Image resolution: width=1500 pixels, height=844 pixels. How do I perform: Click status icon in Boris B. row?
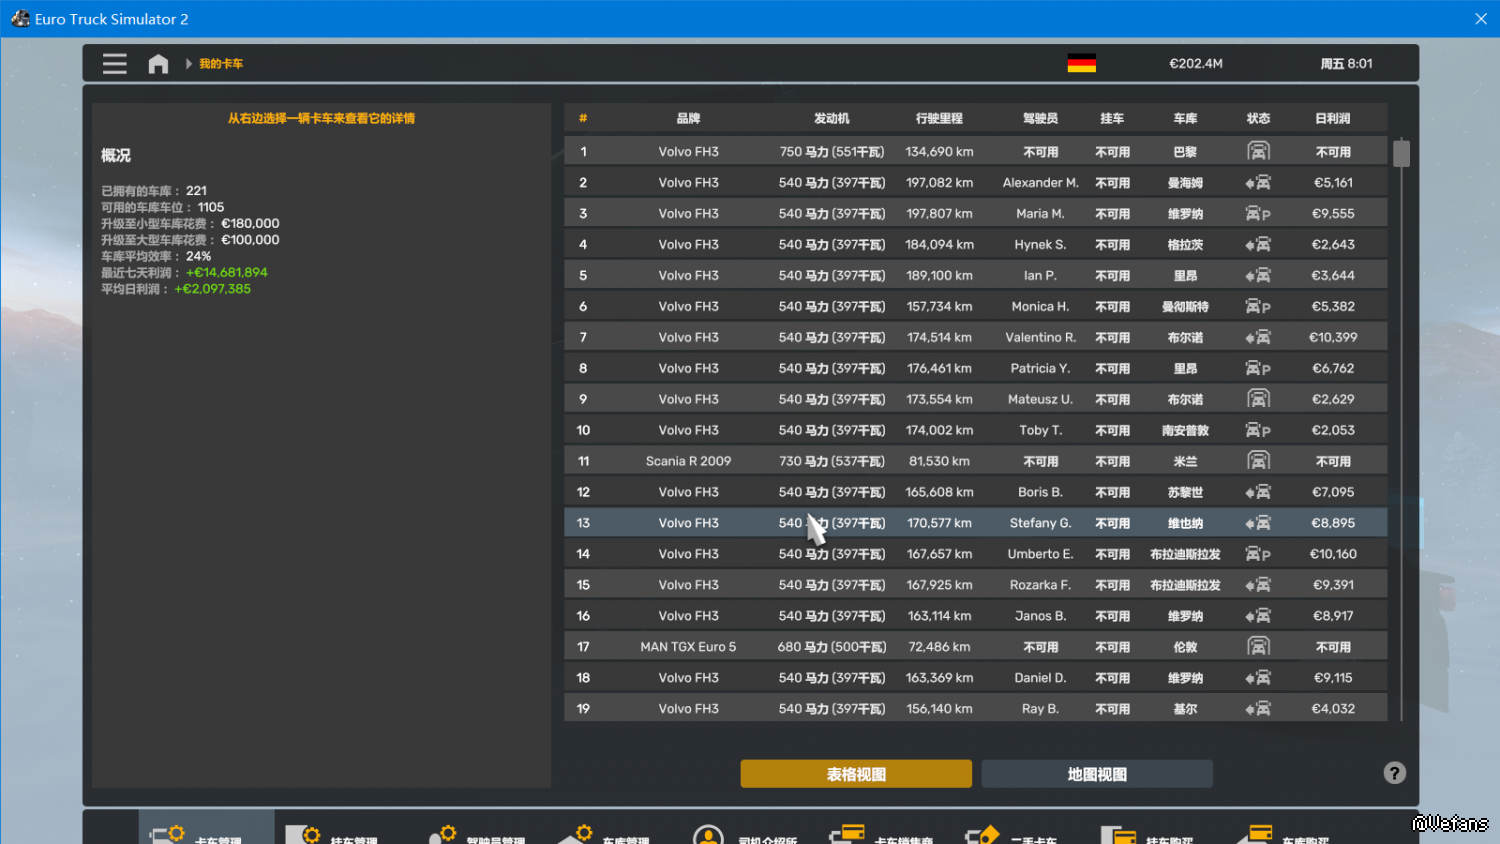point(1258,492)
